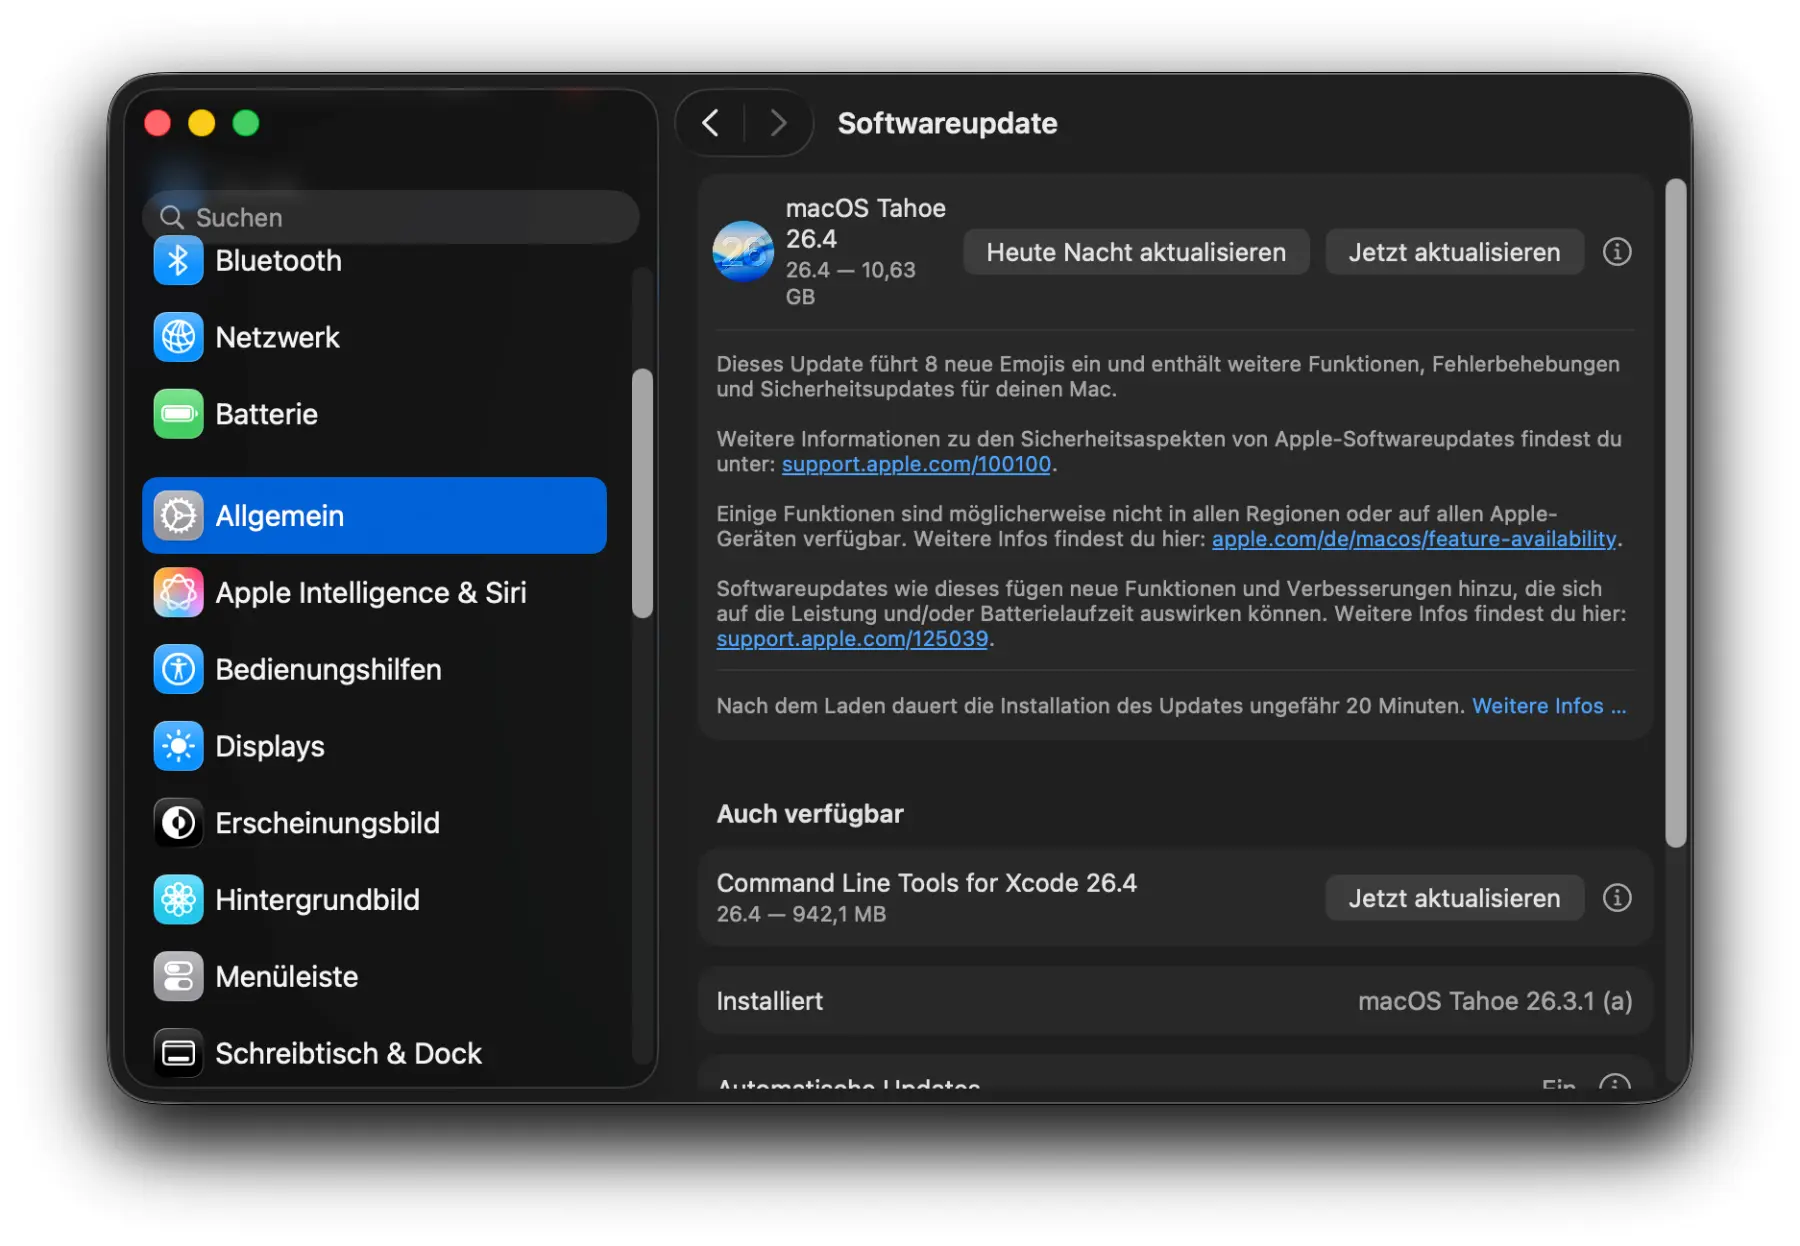
Task: Show info for Command Line Tools update
Action: 1616,898
